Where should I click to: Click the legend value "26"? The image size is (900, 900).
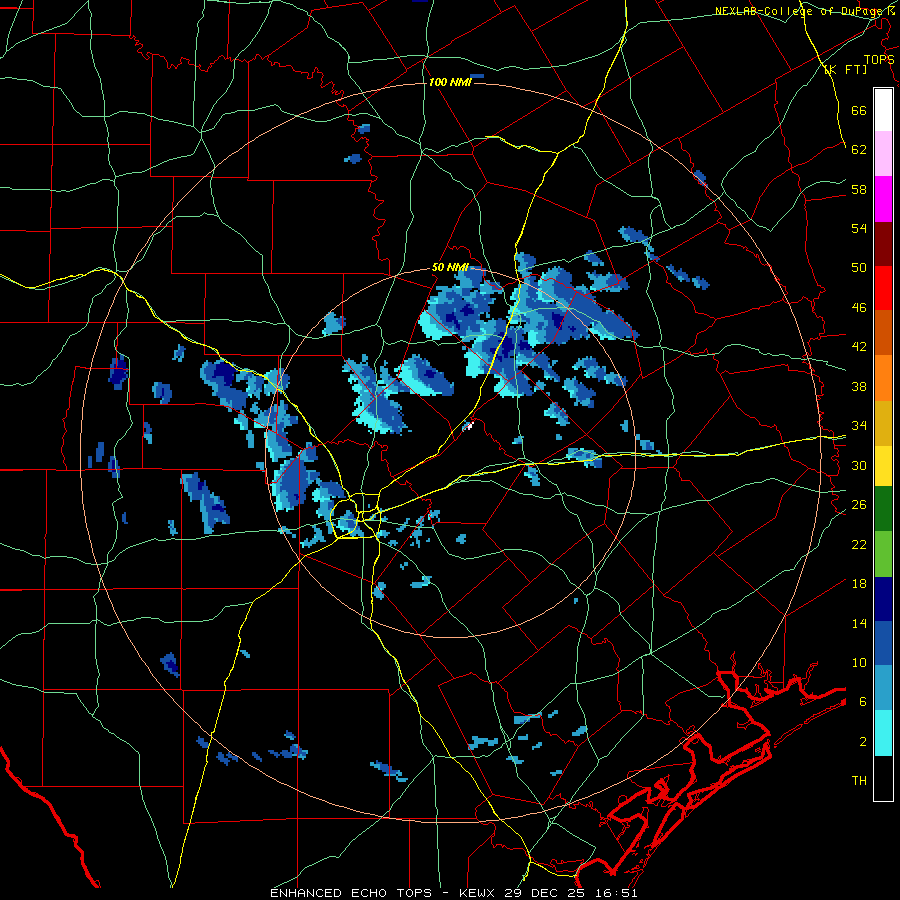[859, 505]
